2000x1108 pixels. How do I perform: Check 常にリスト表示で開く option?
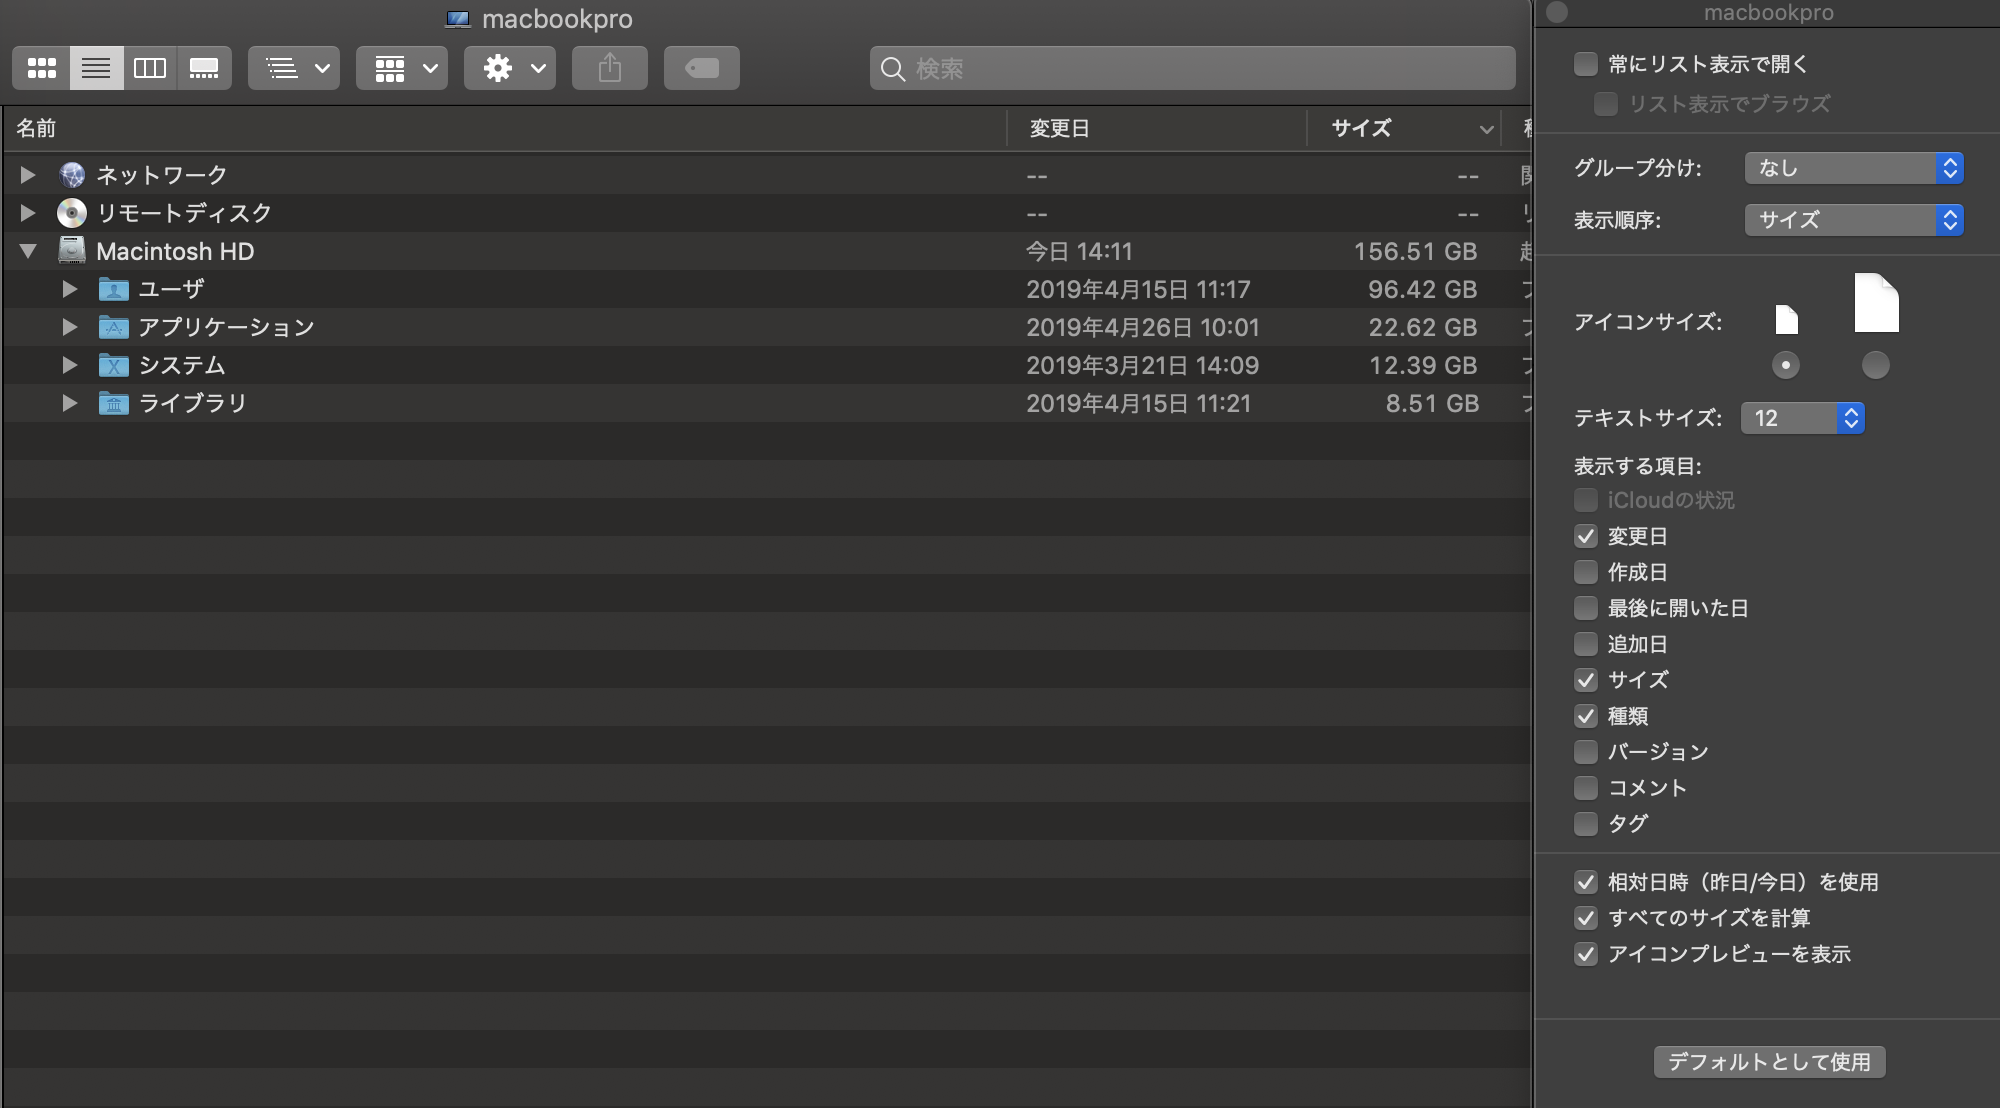pos(1586,64)
